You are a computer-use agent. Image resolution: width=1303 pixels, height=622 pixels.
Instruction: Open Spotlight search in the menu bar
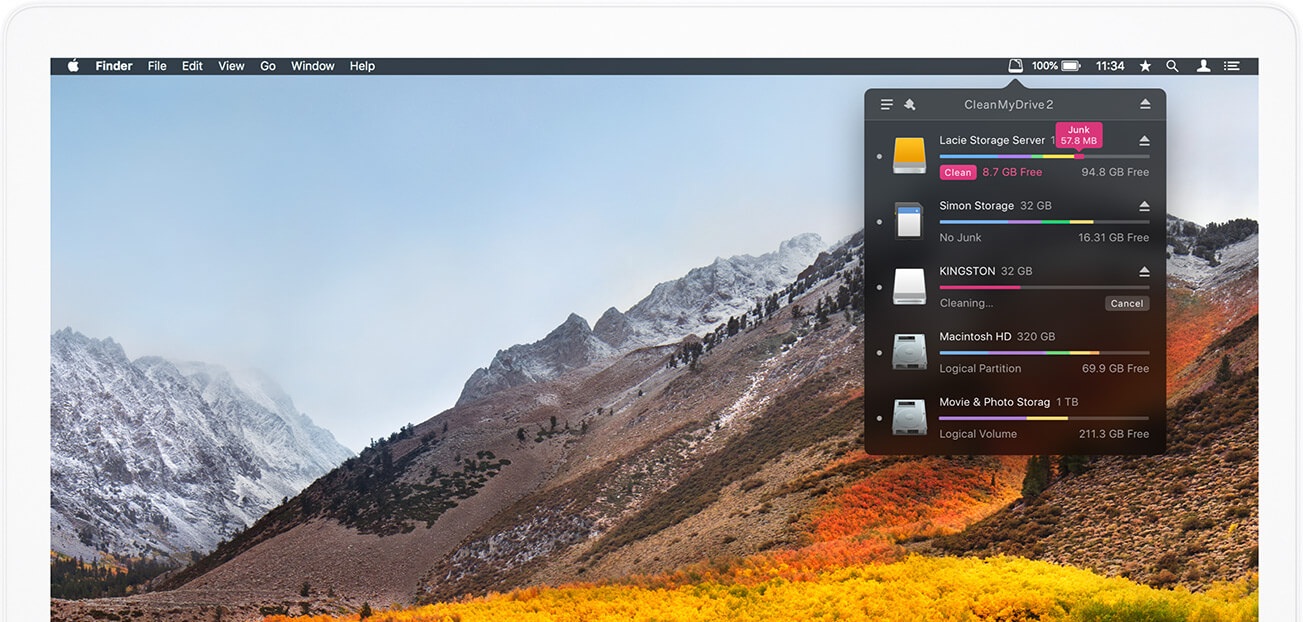(1172, 66)
